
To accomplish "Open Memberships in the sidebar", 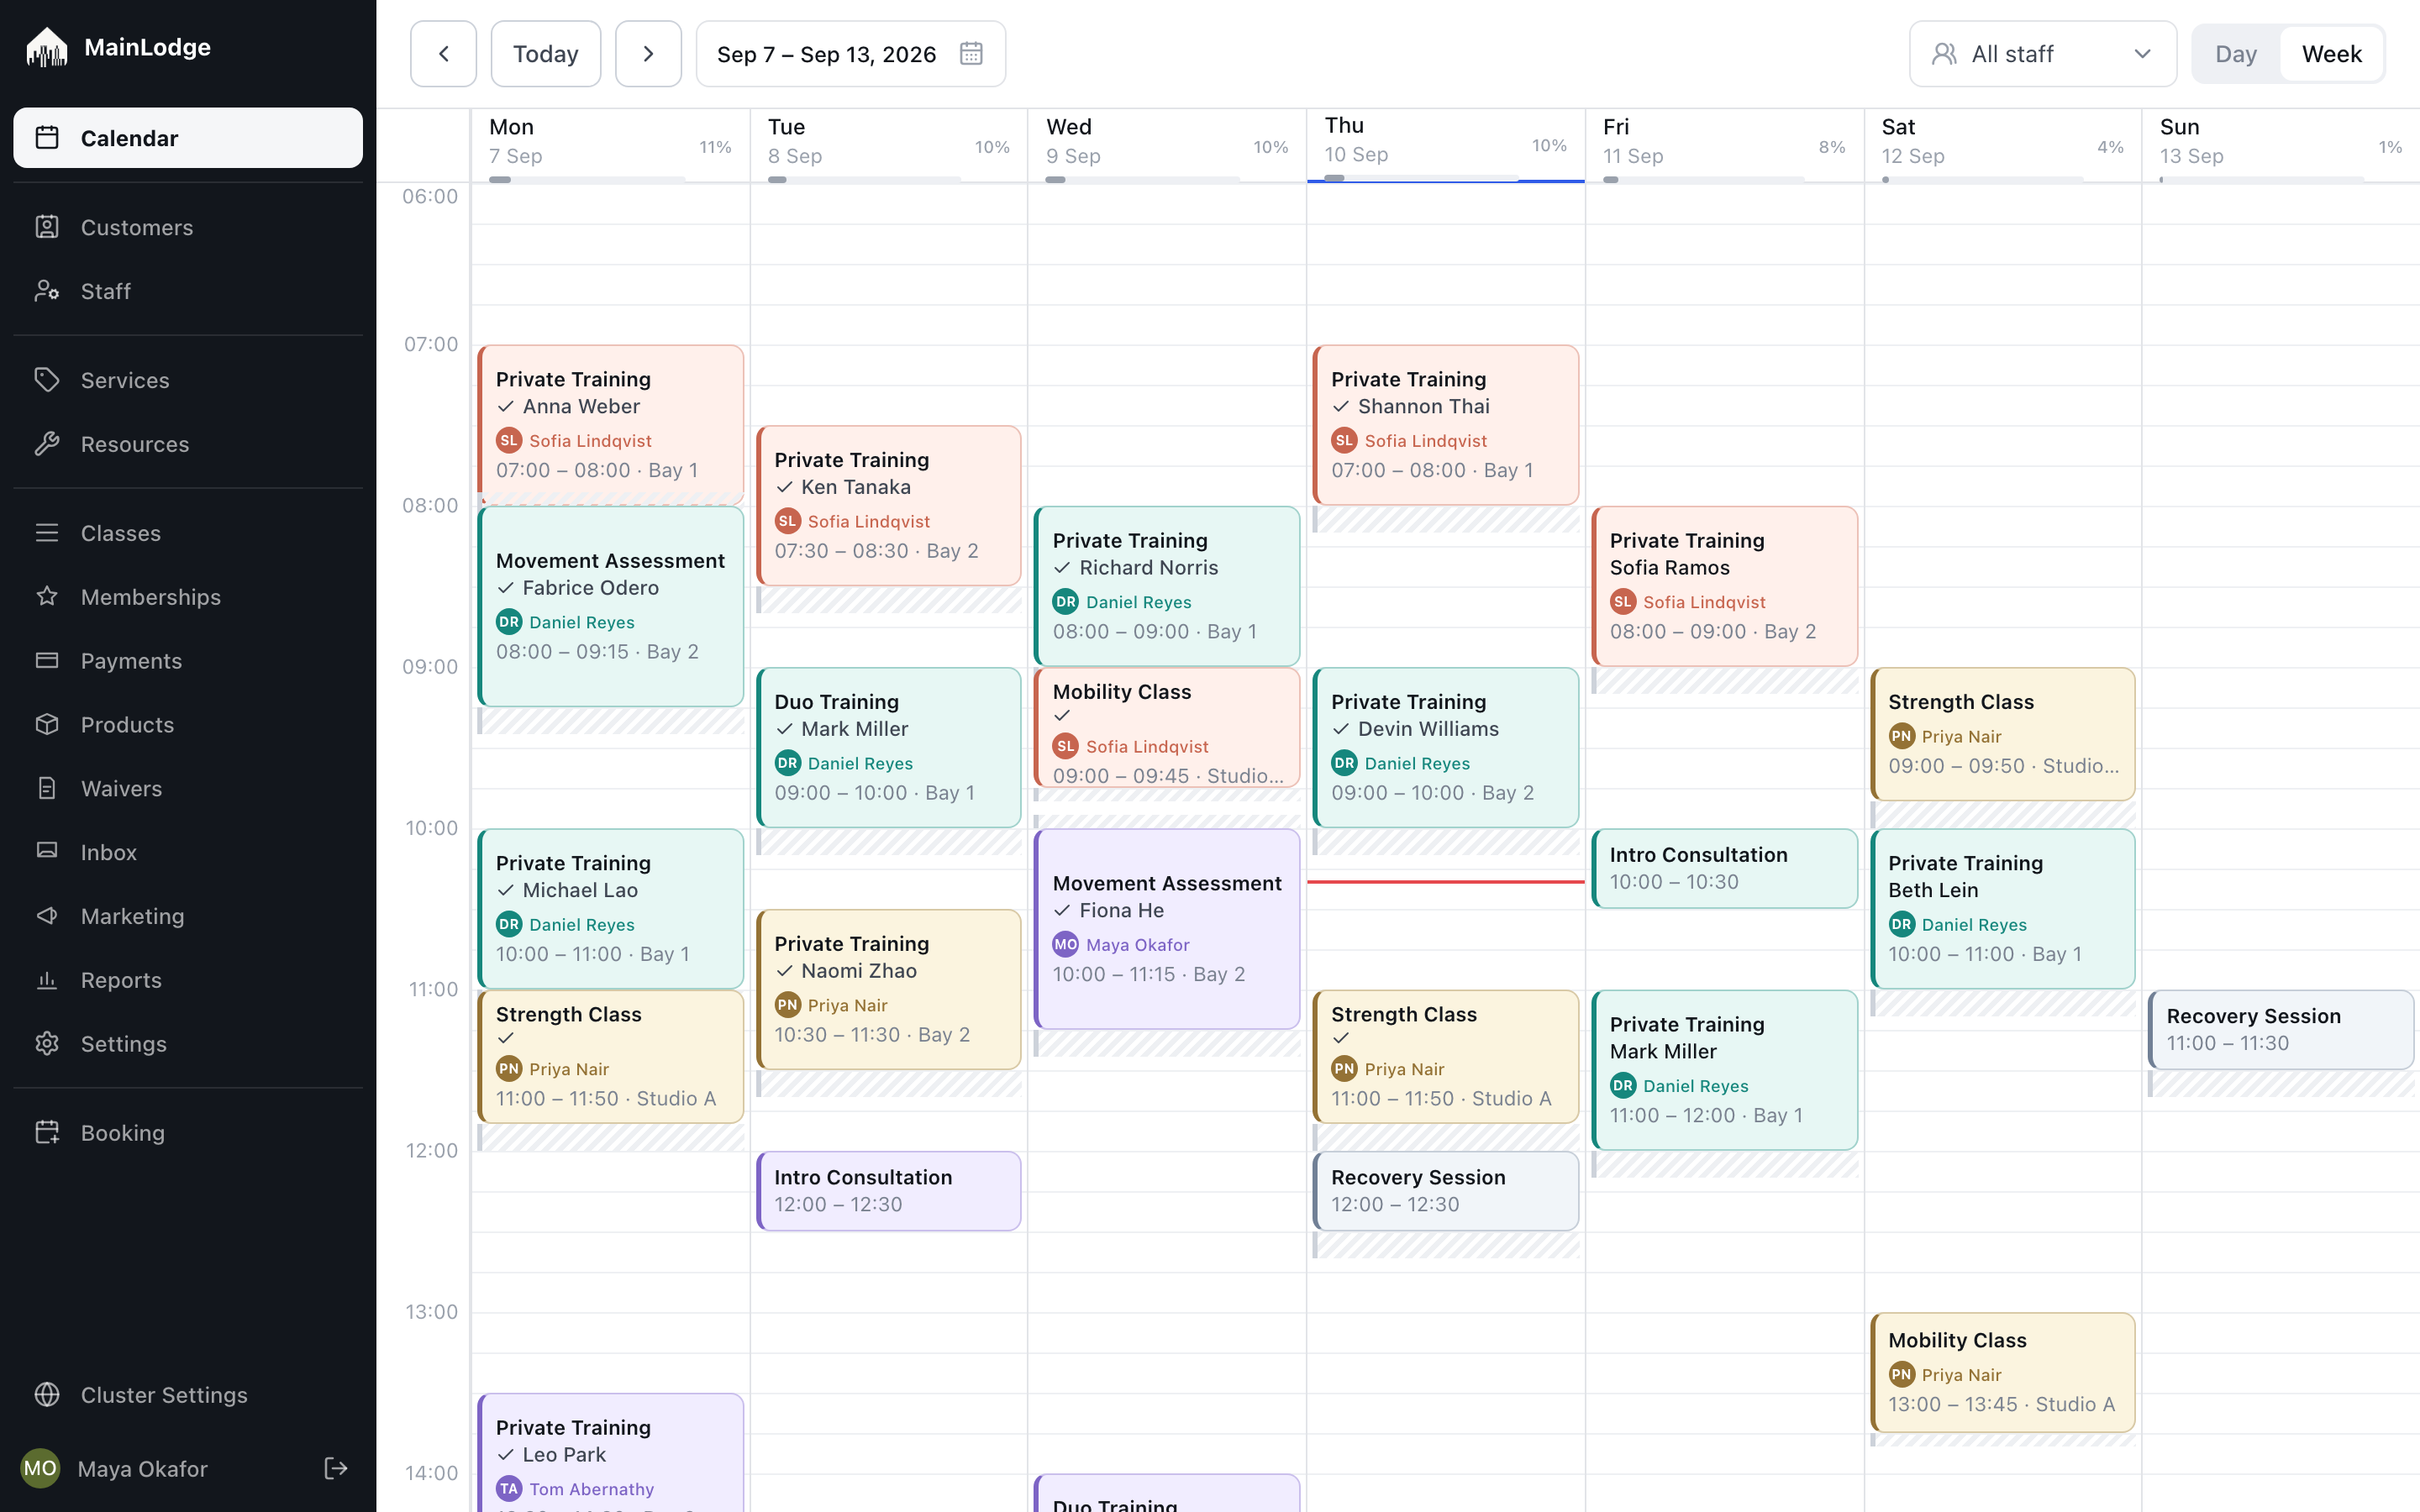I will (x=188, y=597).
